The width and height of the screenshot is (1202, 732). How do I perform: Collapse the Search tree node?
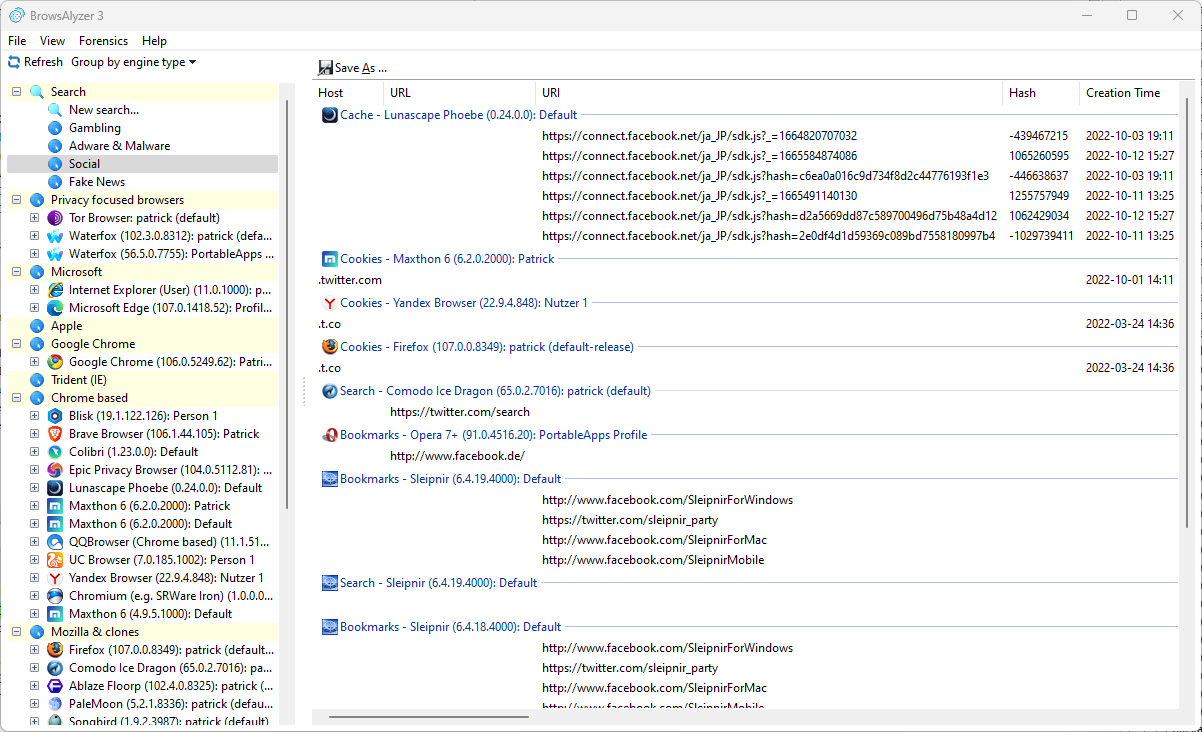pos(16,92)
